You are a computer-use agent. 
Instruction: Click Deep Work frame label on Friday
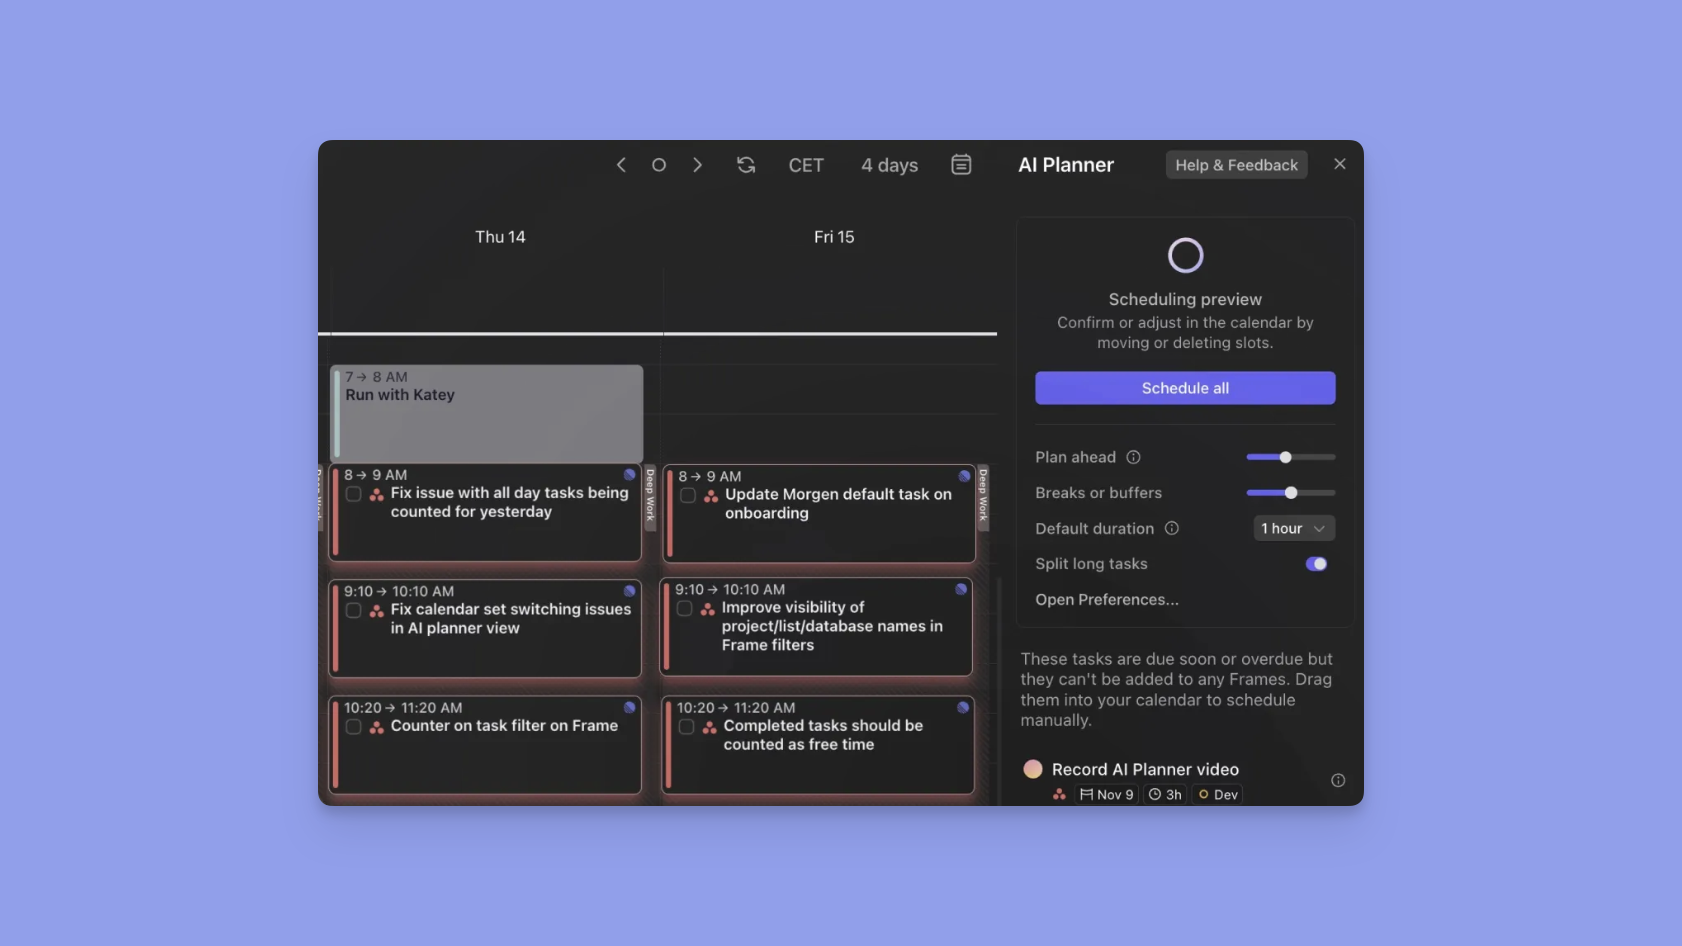coord(983,495)
